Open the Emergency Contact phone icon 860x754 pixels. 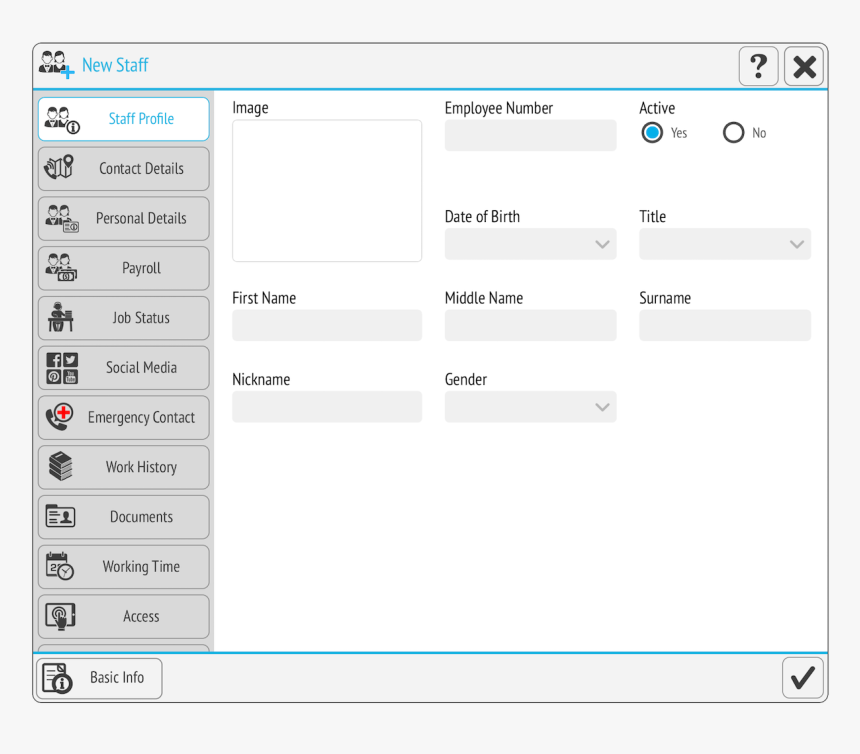61,417
